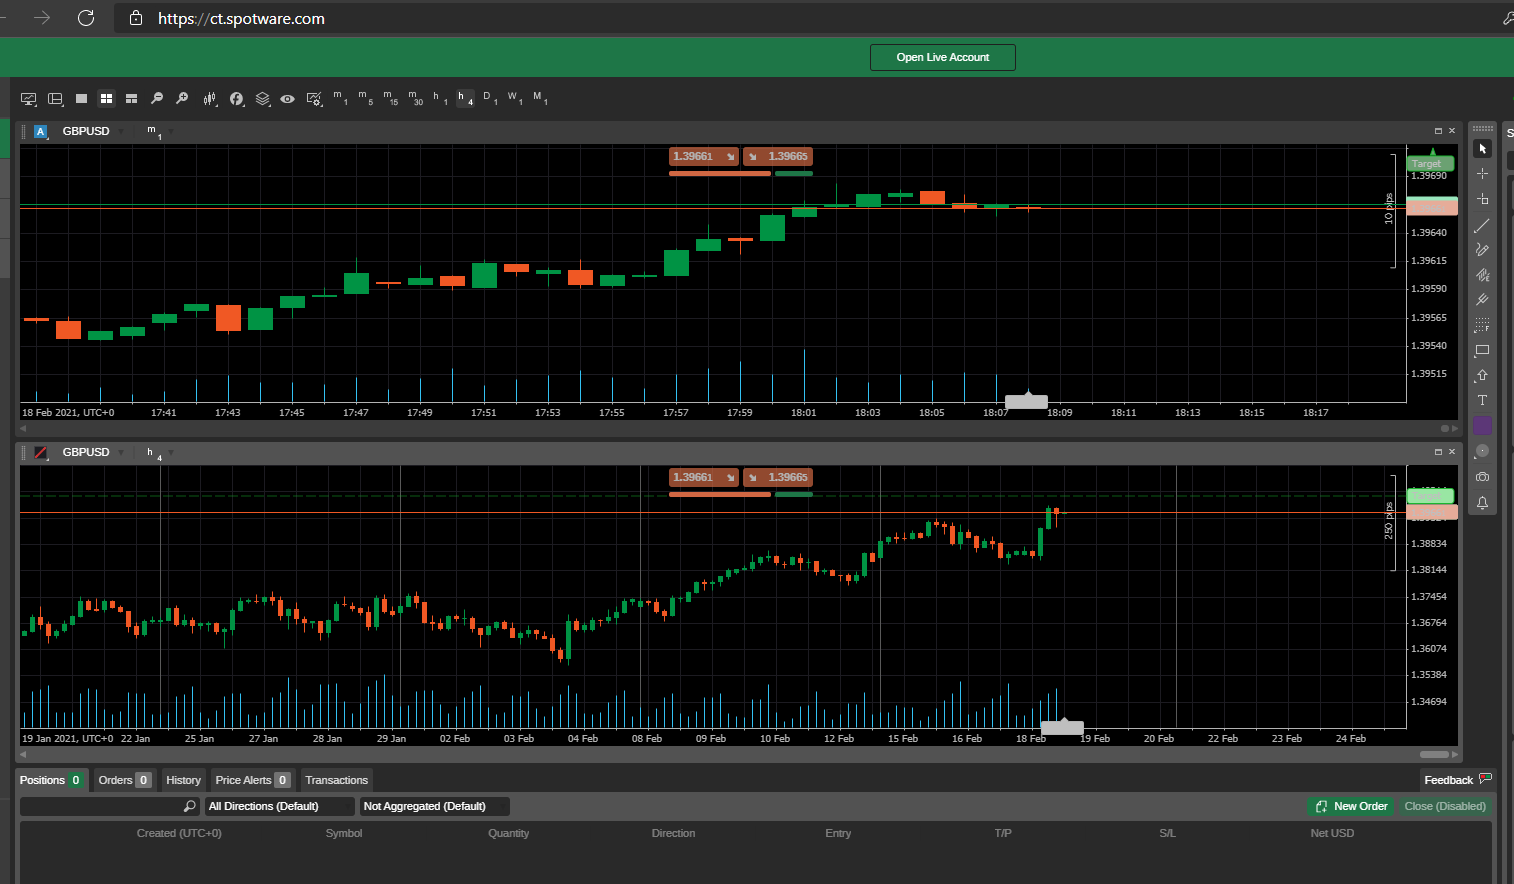
Task: Click the bottom chart horizontal scrollbar thumb
Action: click(1434, 754)
